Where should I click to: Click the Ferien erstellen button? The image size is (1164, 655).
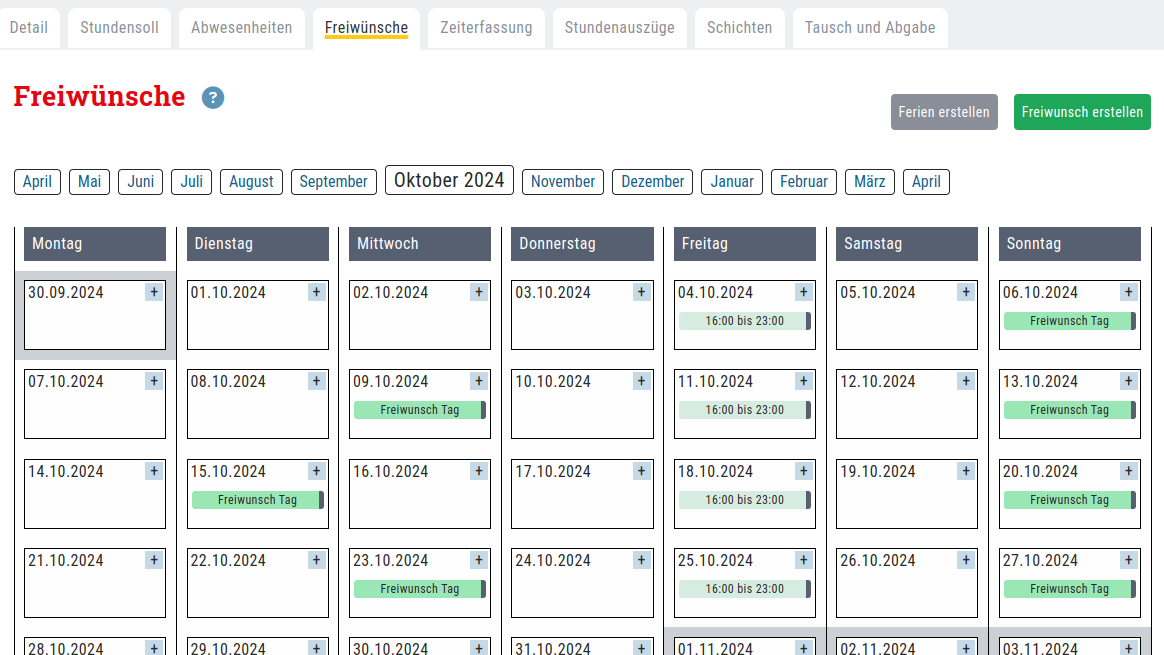pyautogui.click(x=944, y=112)
